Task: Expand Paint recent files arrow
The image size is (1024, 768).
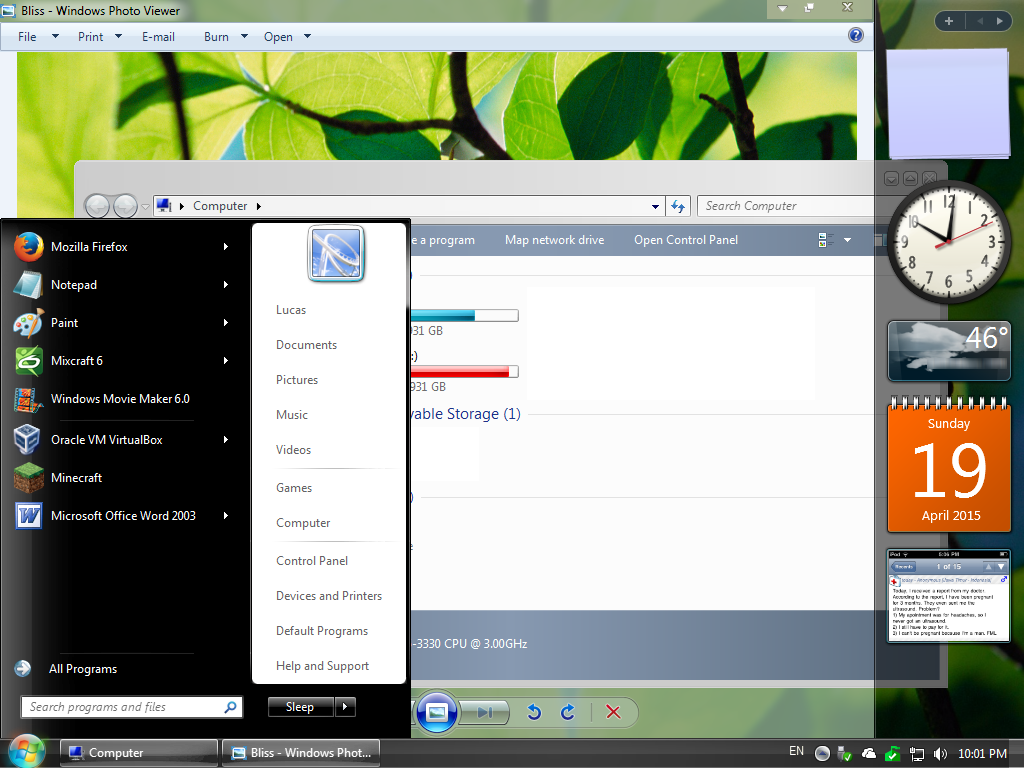Action: [226, 323]
